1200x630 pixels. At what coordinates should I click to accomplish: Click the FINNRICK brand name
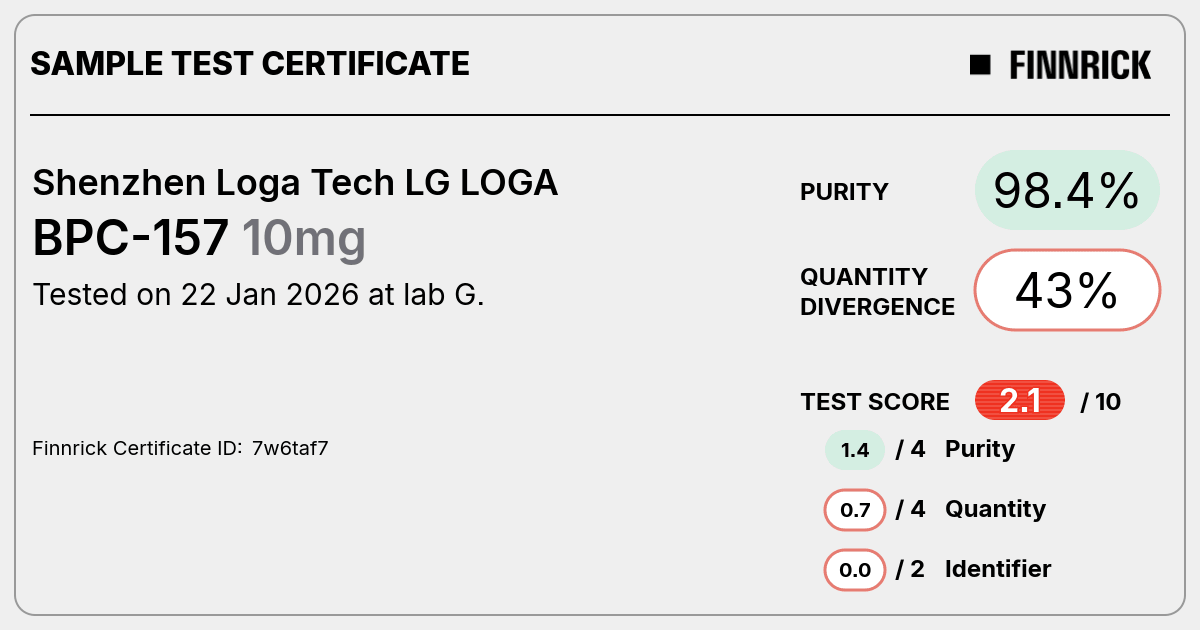(1080, 65)
